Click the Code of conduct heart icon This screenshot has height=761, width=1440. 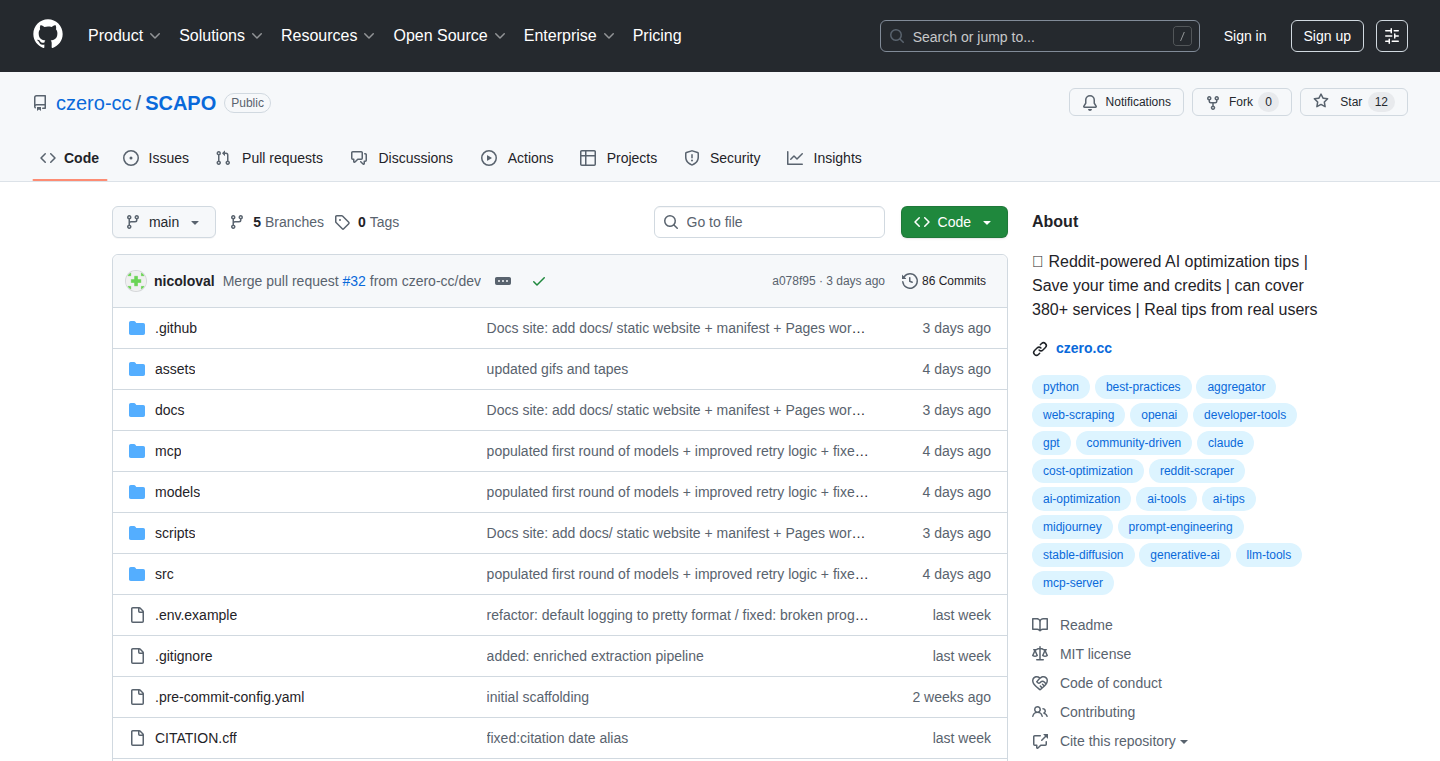tap(1040, 683)
